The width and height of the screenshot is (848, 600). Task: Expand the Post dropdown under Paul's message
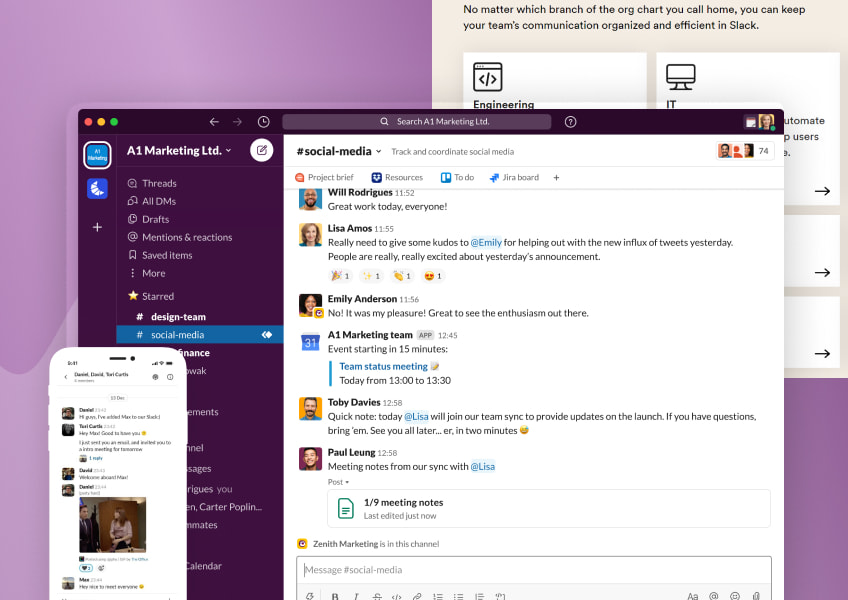click(x=339, y=482)
